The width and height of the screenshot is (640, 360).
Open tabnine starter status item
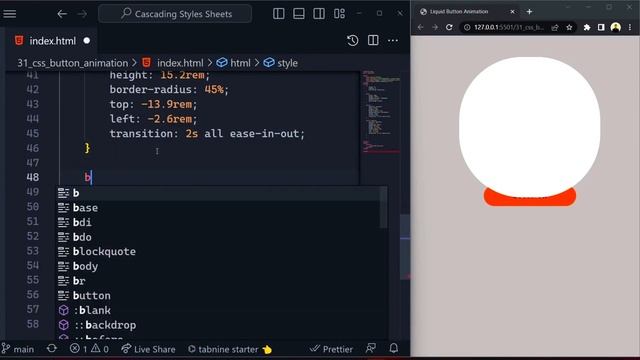point(230,349)
